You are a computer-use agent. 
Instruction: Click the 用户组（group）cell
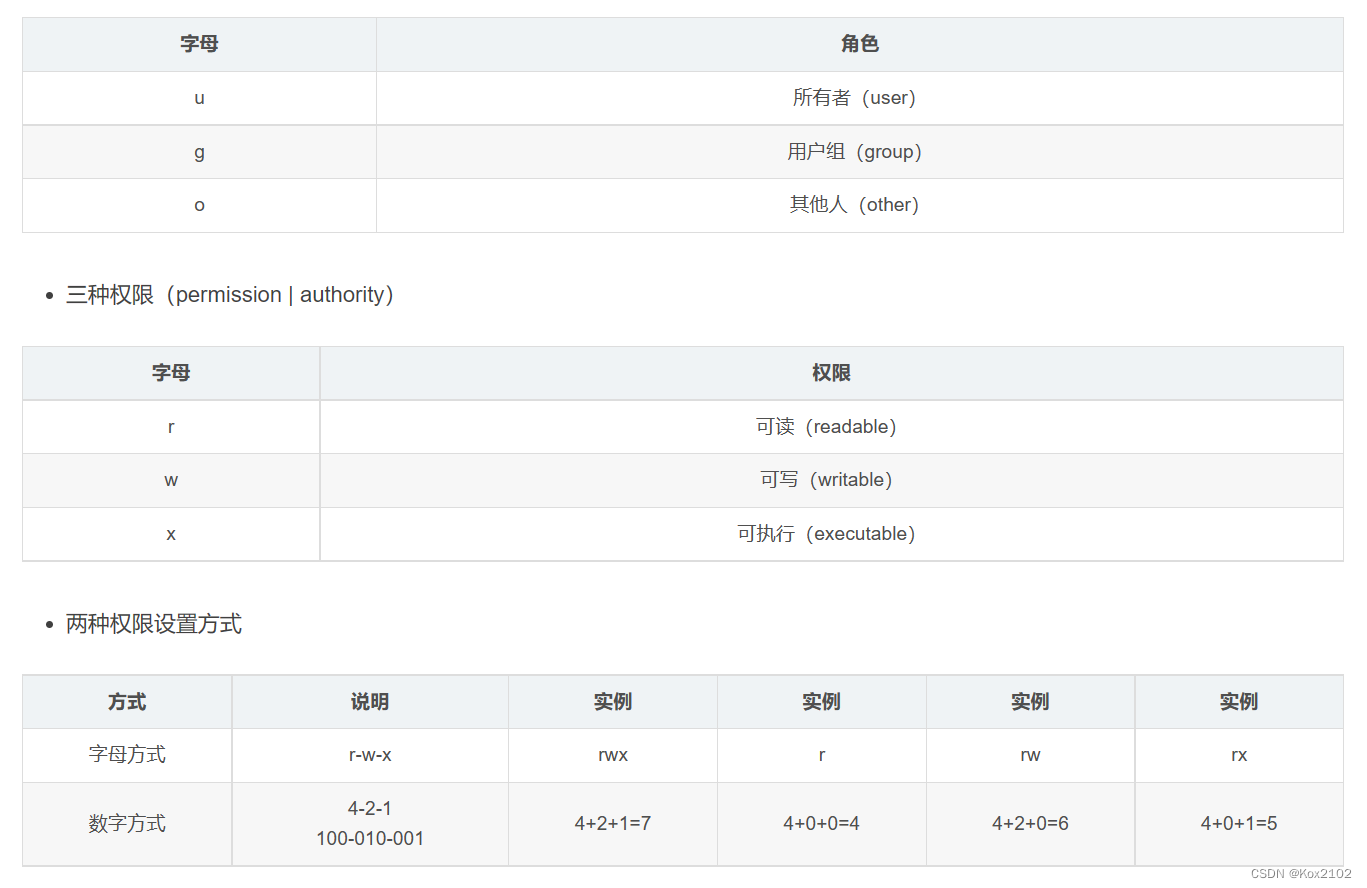pyautogui.click(x=860, y=152)
